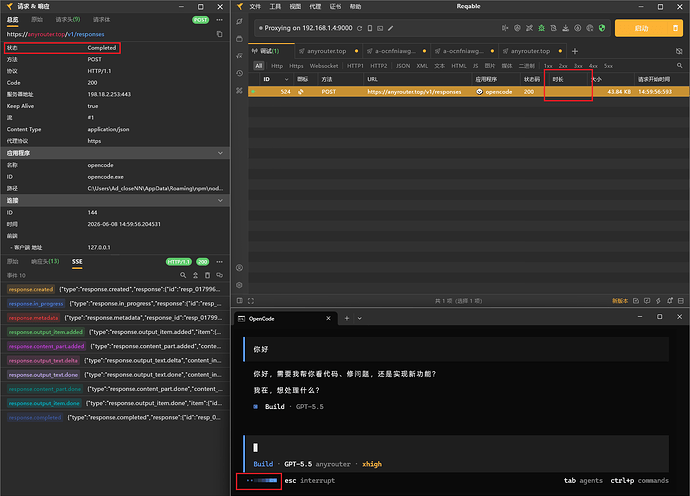
Task: Toggle the 2xx status filter
Action: (563, 66)
